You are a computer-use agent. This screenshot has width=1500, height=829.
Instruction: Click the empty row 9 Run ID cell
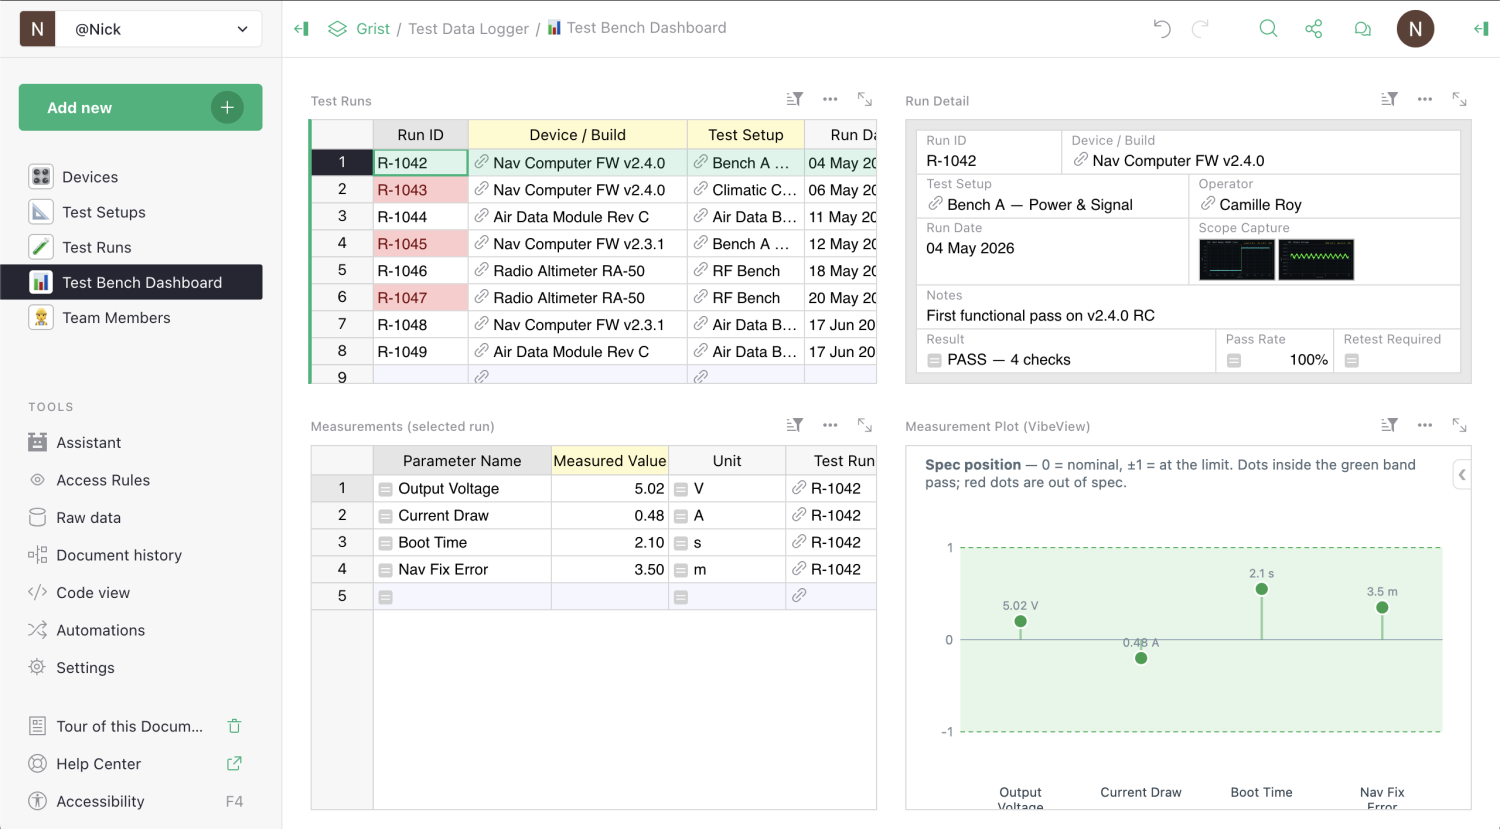(420, 376)
